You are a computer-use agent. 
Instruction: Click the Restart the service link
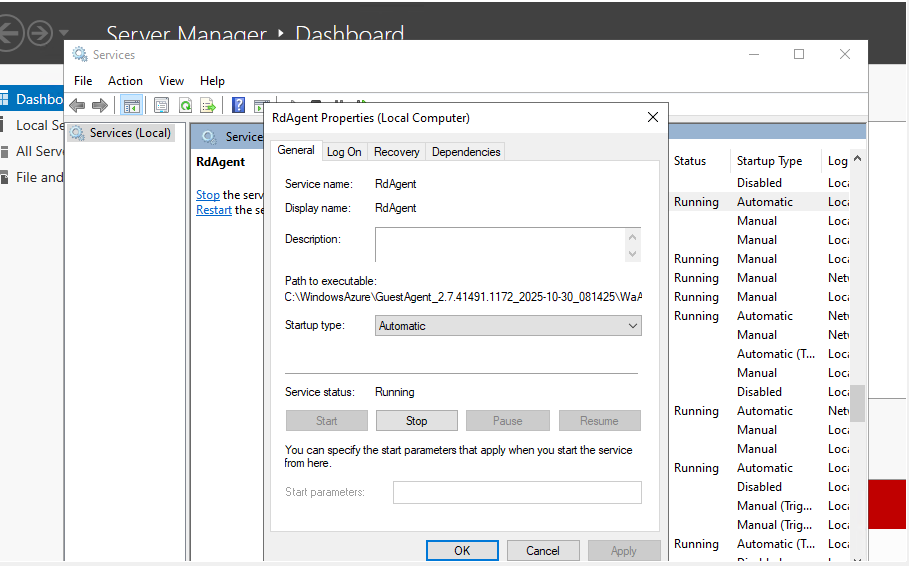click(x=213, y=210)
